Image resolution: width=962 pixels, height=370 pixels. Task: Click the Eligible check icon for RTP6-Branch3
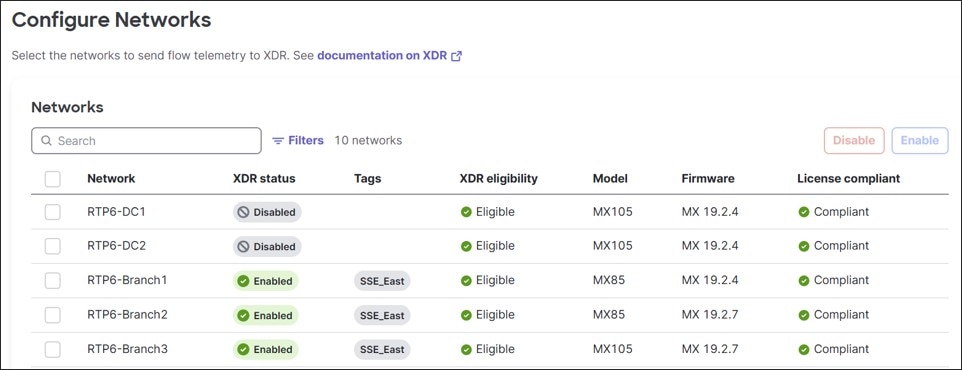(x=466, y=349)
